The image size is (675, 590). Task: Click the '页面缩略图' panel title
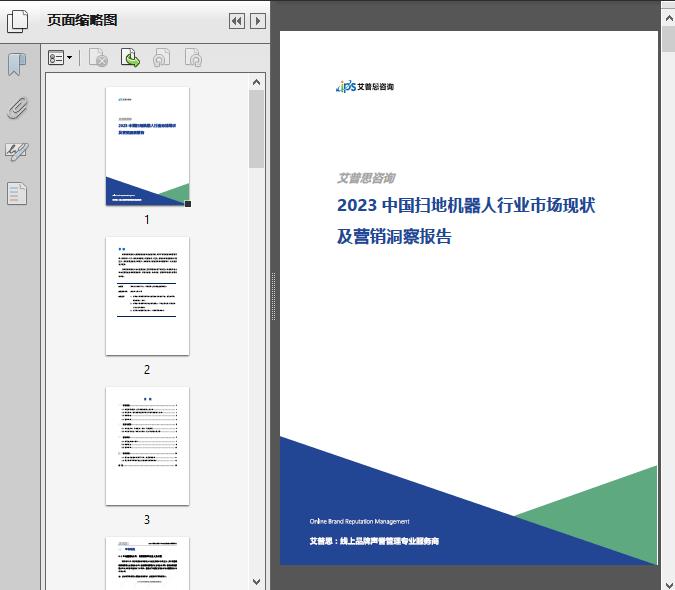tap(82, 20)
